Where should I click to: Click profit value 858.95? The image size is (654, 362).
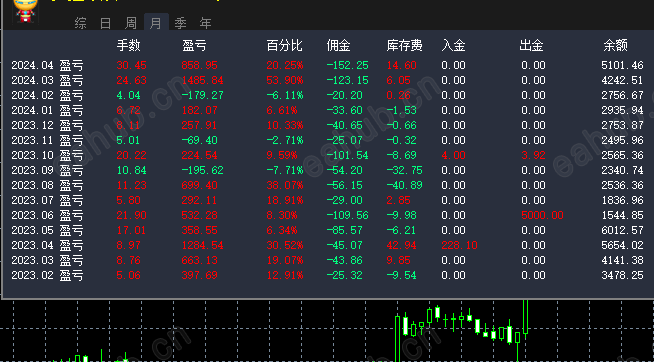pos(200,65)
